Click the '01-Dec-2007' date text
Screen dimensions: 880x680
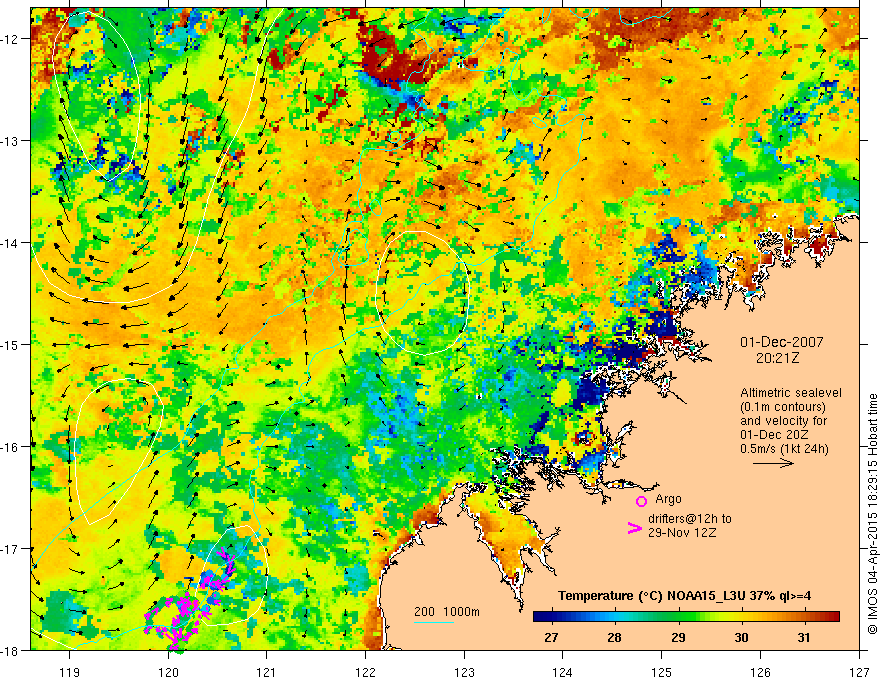click(782, 342)
